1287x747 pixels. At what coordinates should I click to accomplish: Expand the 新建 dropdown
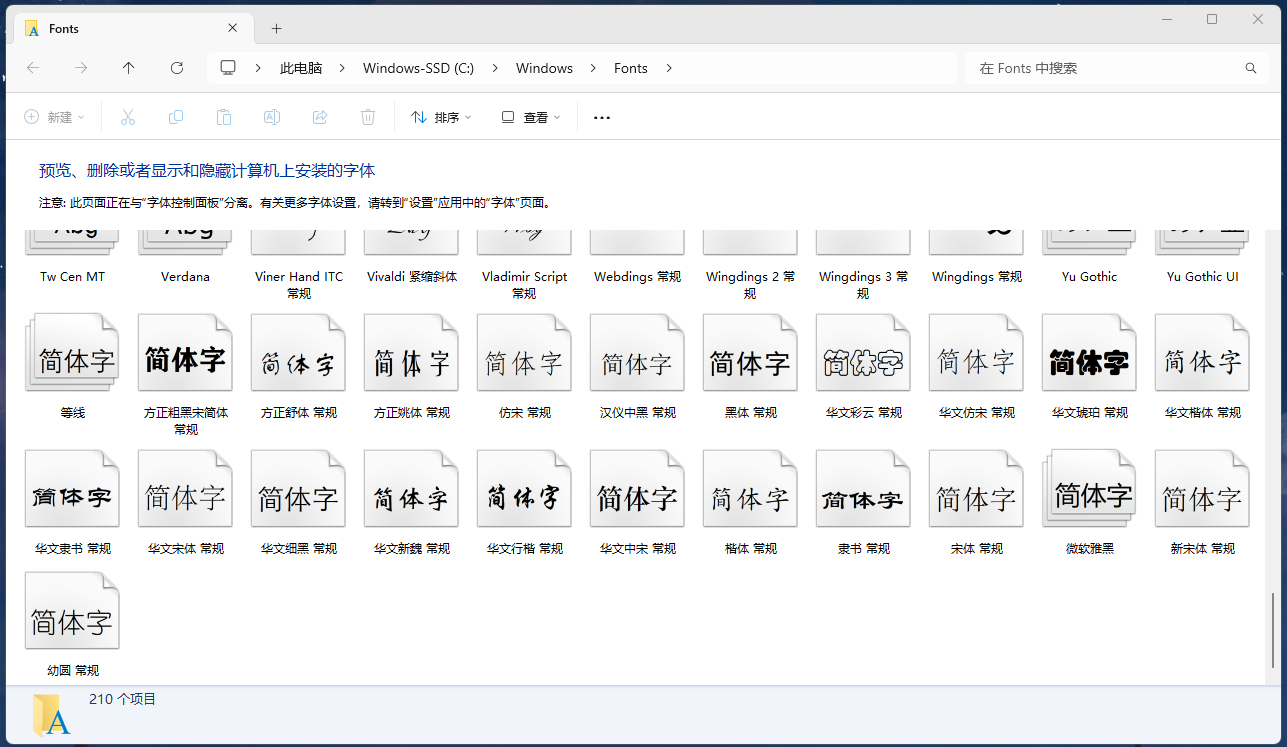[83, 117]
